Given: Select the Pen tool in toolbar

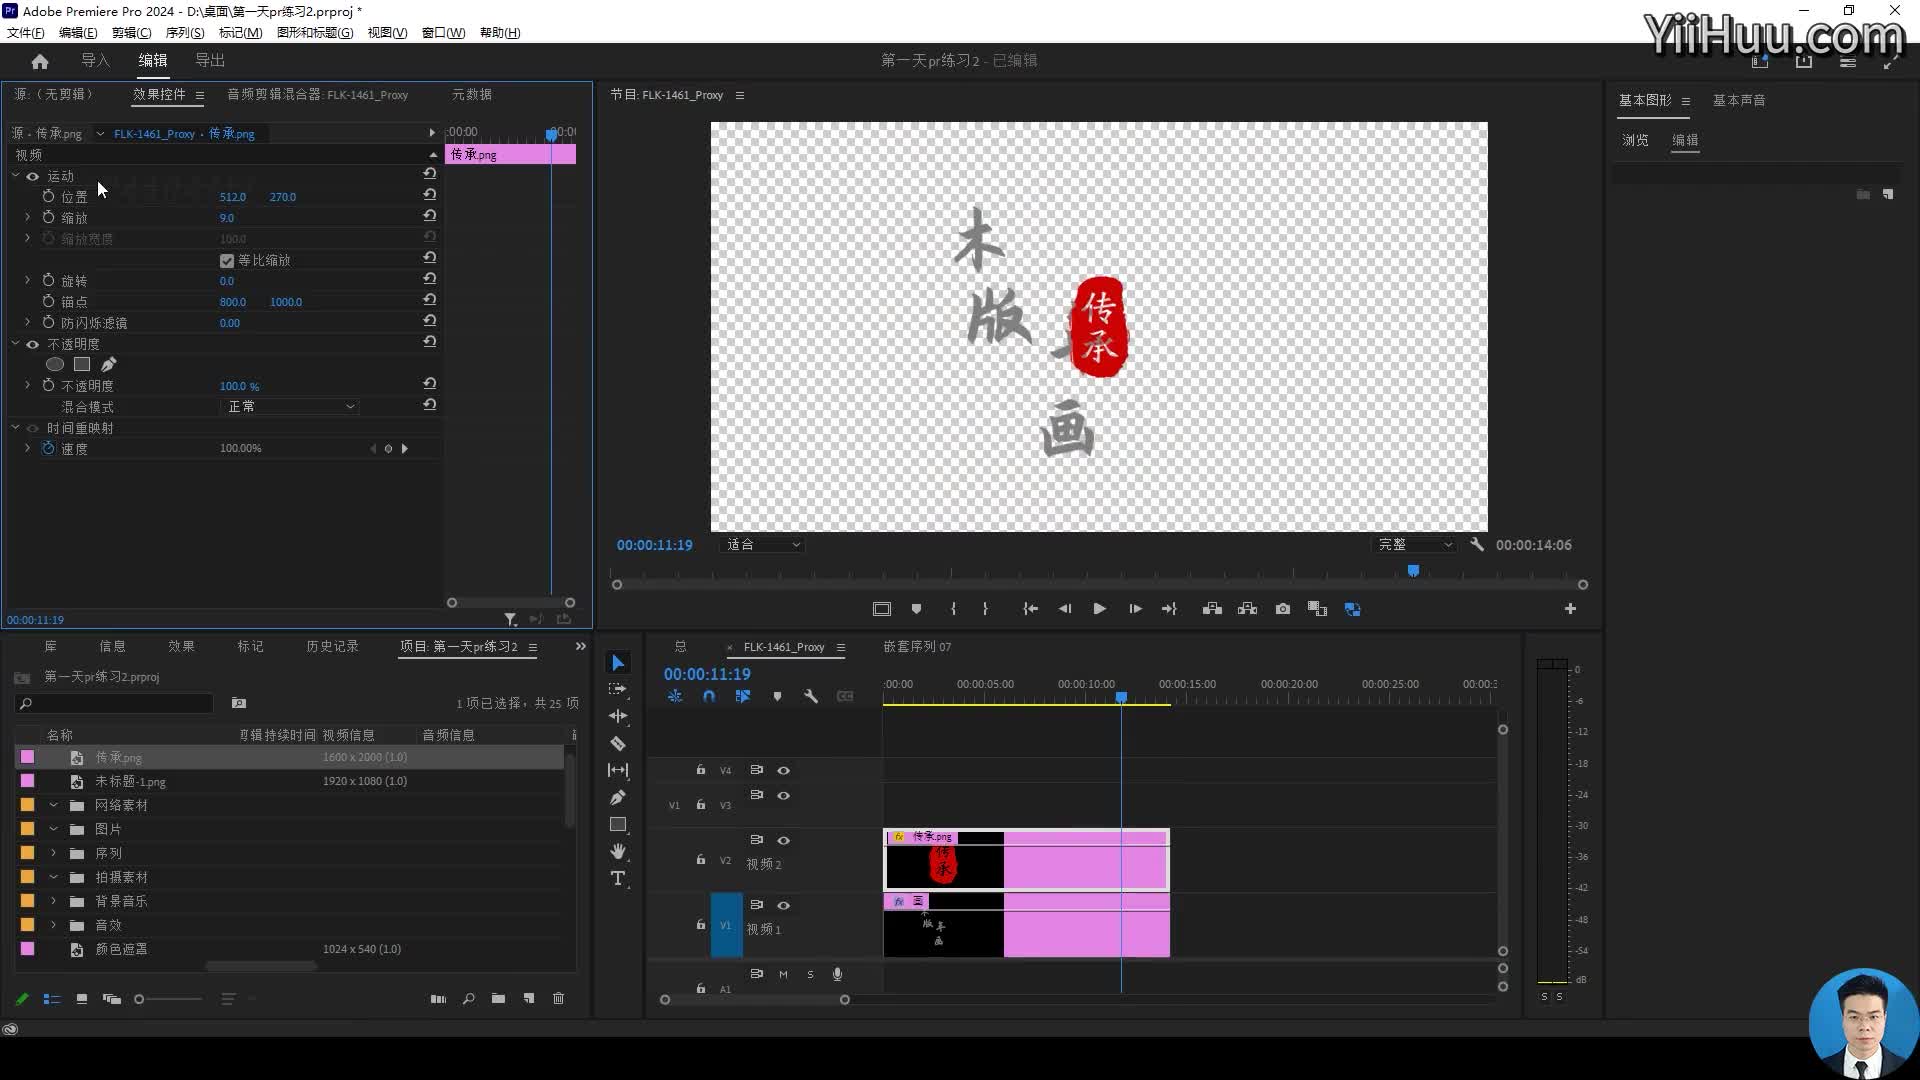Looking at the screenshot, I should pyautogui.click(x=618, y=797).
